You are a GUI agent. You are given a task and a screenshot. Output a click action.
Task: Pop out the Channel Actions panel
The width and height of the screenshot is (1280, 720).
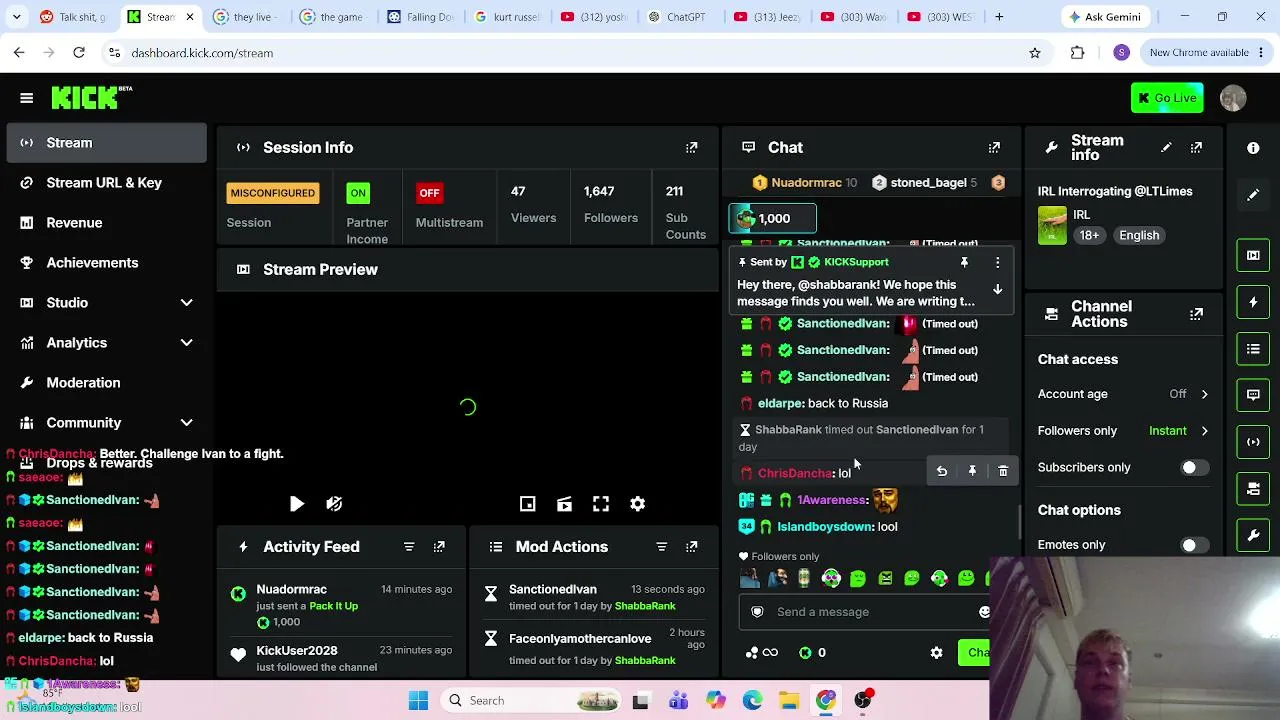click(1196, 314)
